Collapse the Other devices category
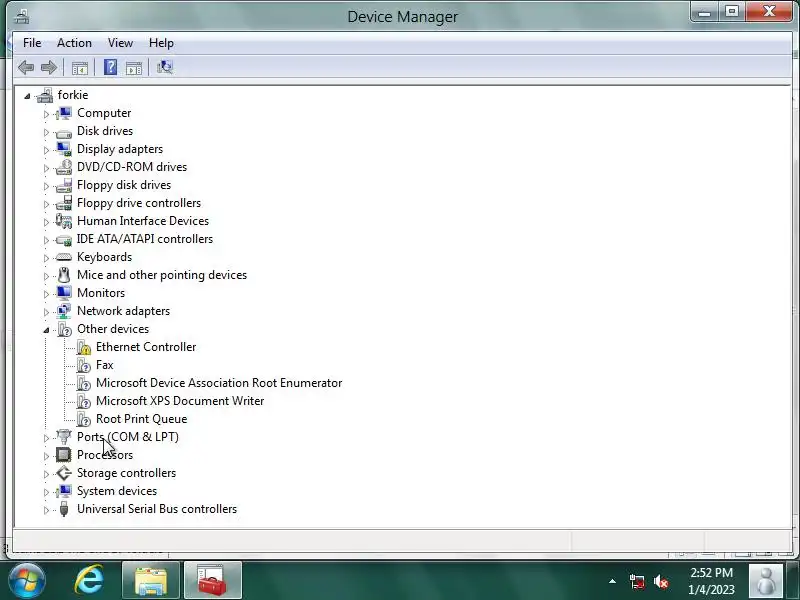Viewport: 800px width, 600px height. (x=46, y=330)
